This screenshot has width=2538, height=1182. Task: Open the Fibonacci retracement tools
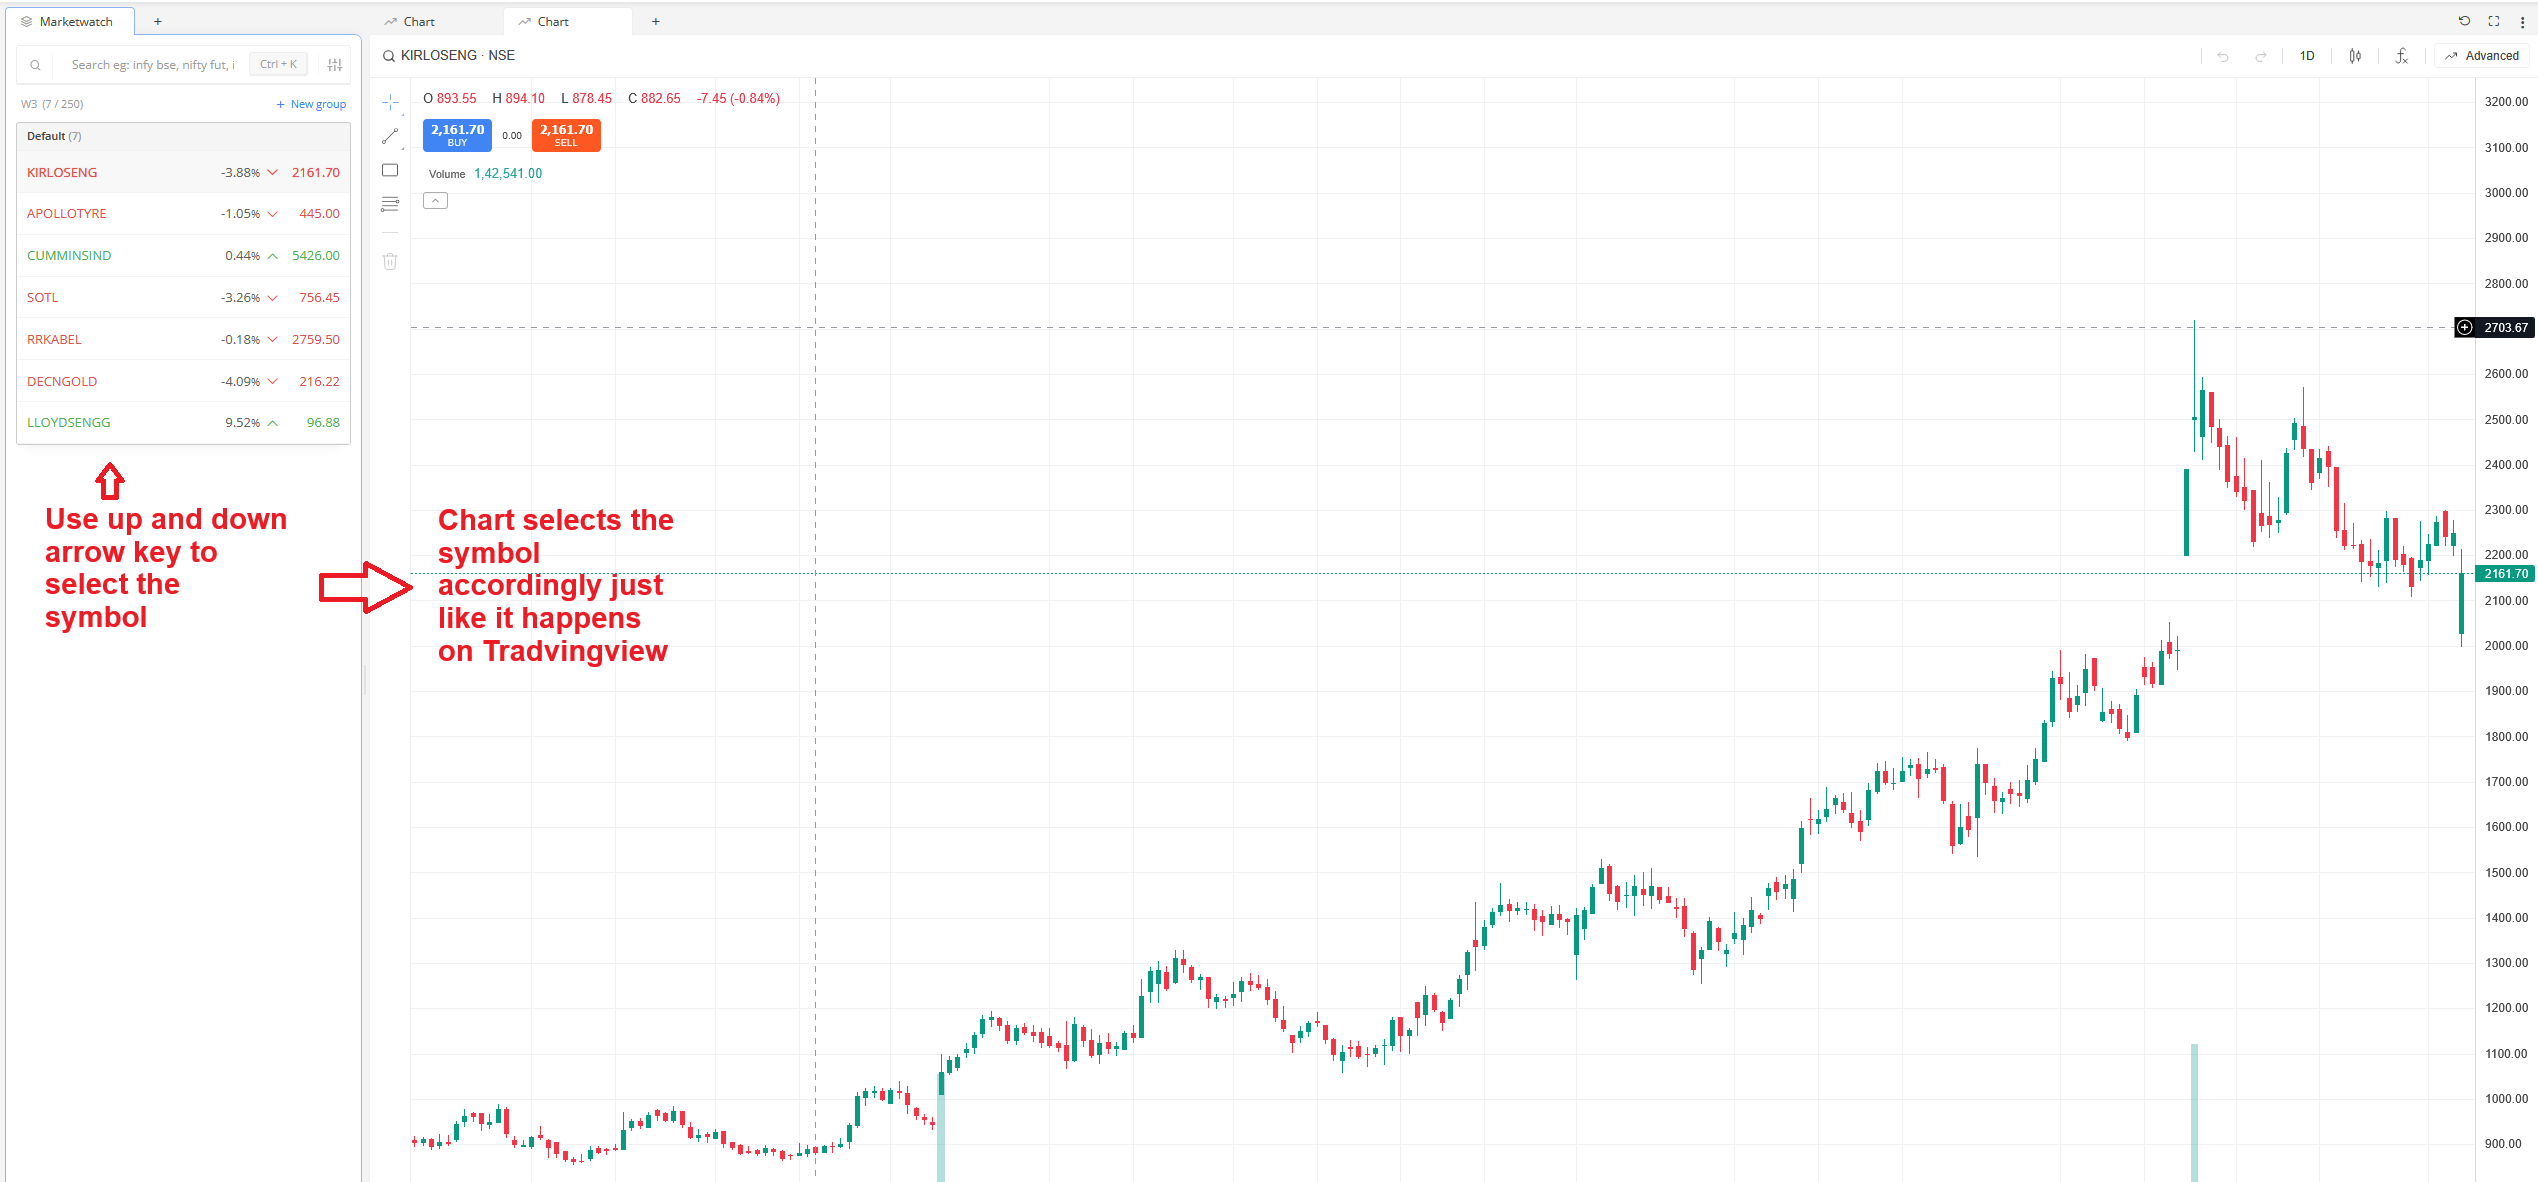[x=390, y=204]
